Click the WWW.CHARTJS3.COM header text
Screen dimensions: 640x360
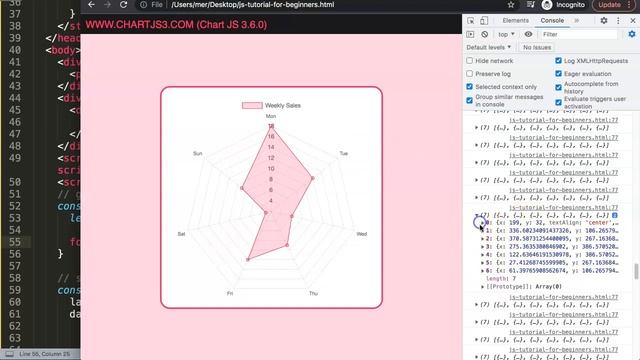tap(176, 24)
